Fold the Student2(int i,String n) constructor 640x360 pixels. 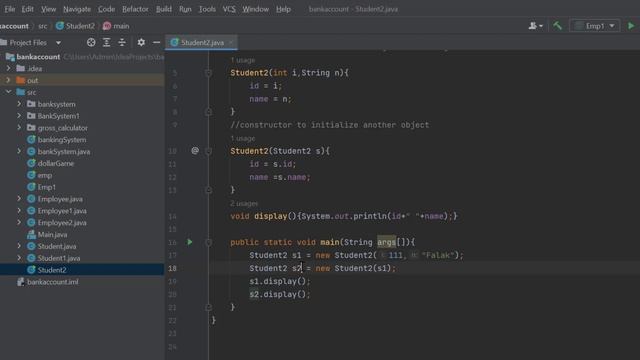point(208,73)
